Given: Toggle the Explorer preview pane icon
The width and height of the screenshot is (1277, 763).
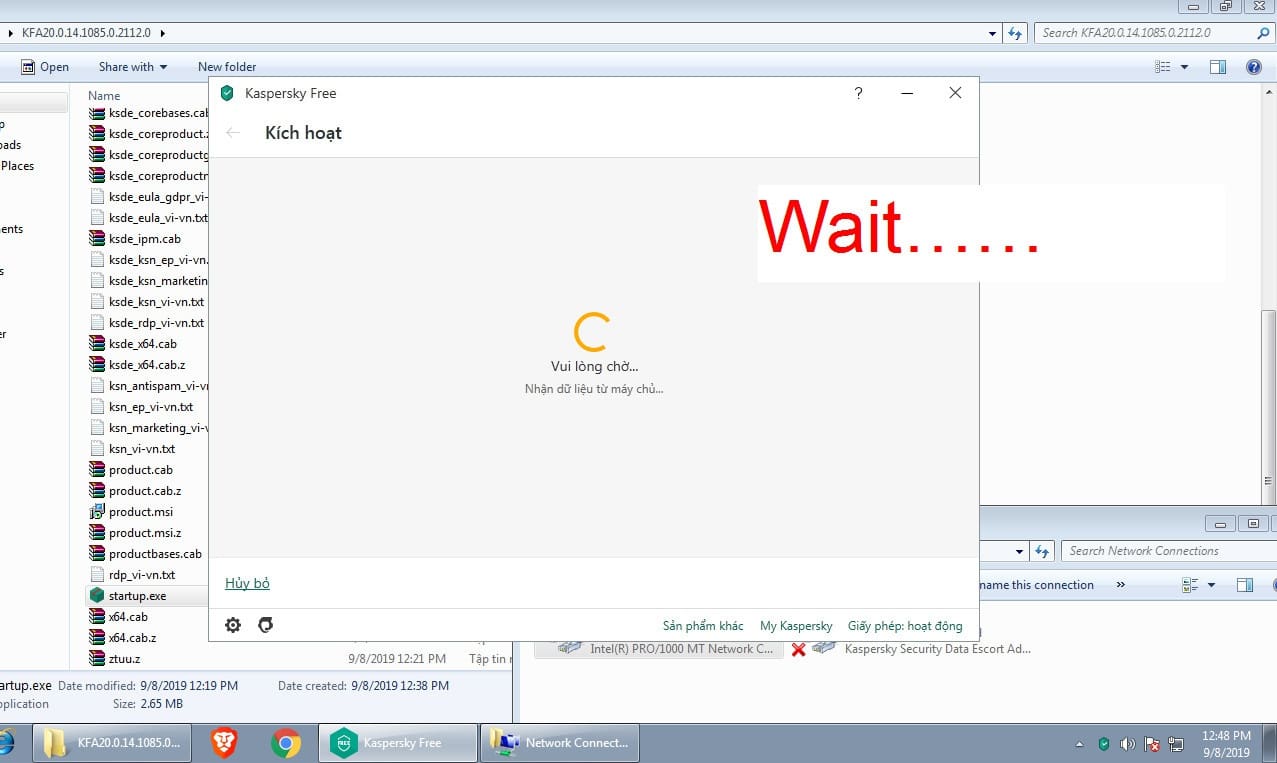Looking at the screenshot, I should click(1217, 67).
